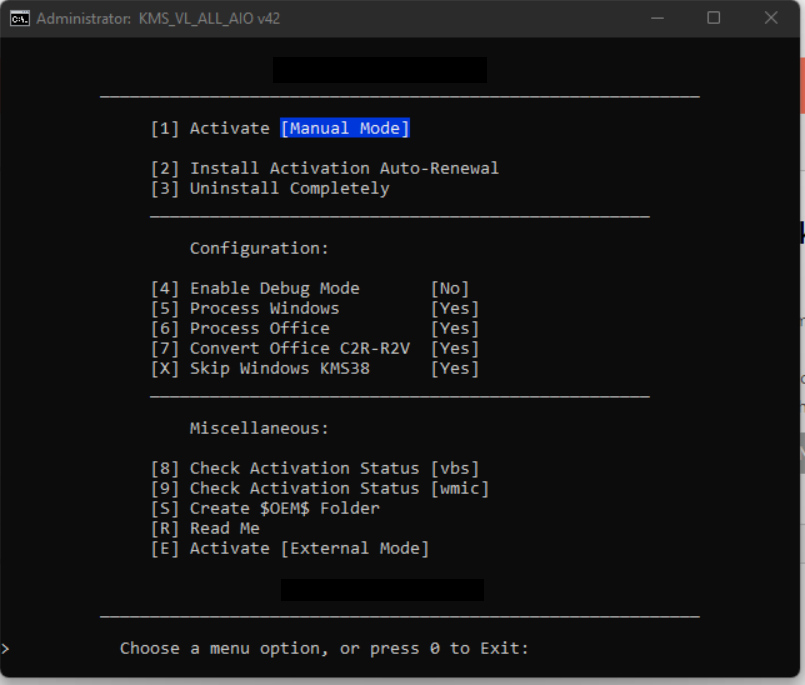Maximize the KMS_VL_ALL_AIO window
This screenshot has height=685, width=805.
pyautogui.click(x=714, y=18)
